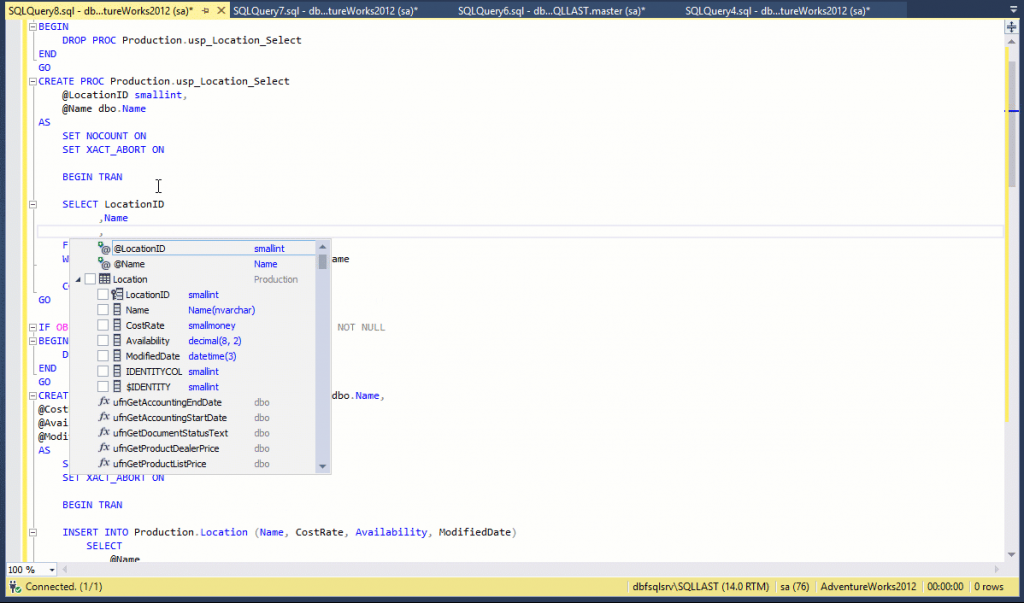The image size is (1024, 603).
Task: Collapse the CREATE PROC usp_Location_Select code block
Action: (x=33, y=82)
